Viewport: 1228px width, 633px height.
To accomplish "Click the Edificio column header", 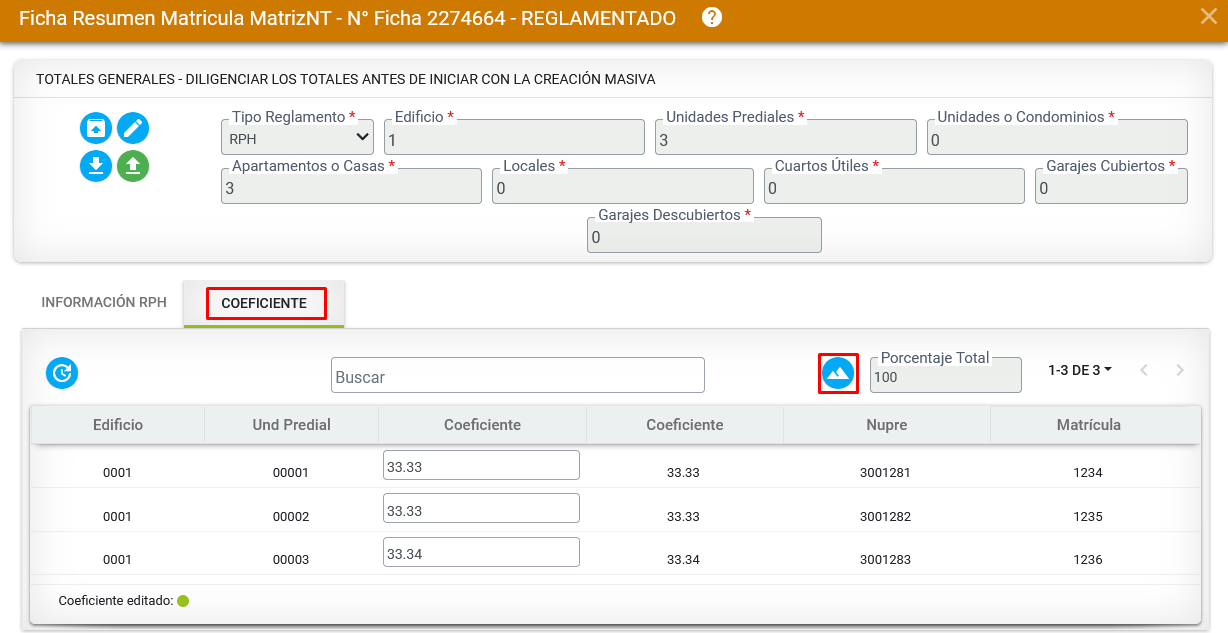I will tap(118, 425).
